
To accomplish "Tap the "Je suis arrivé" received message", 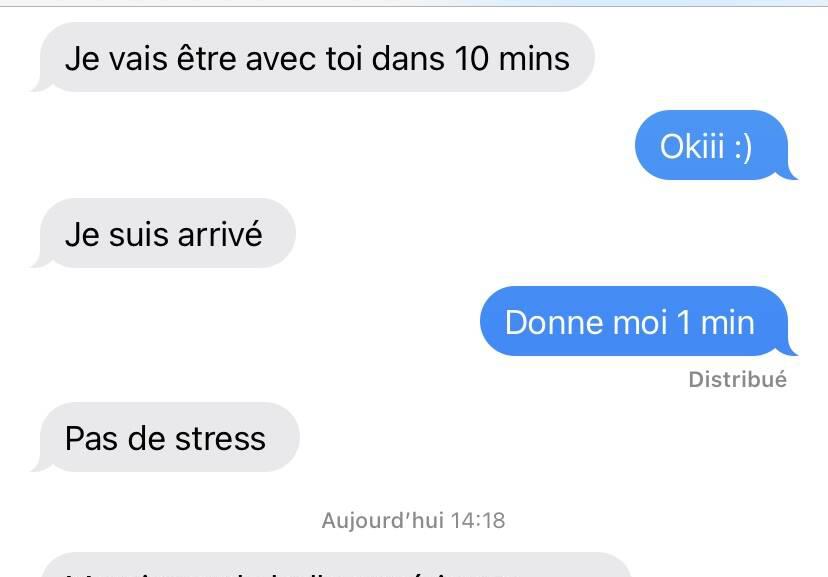I will tap(164, 233).
